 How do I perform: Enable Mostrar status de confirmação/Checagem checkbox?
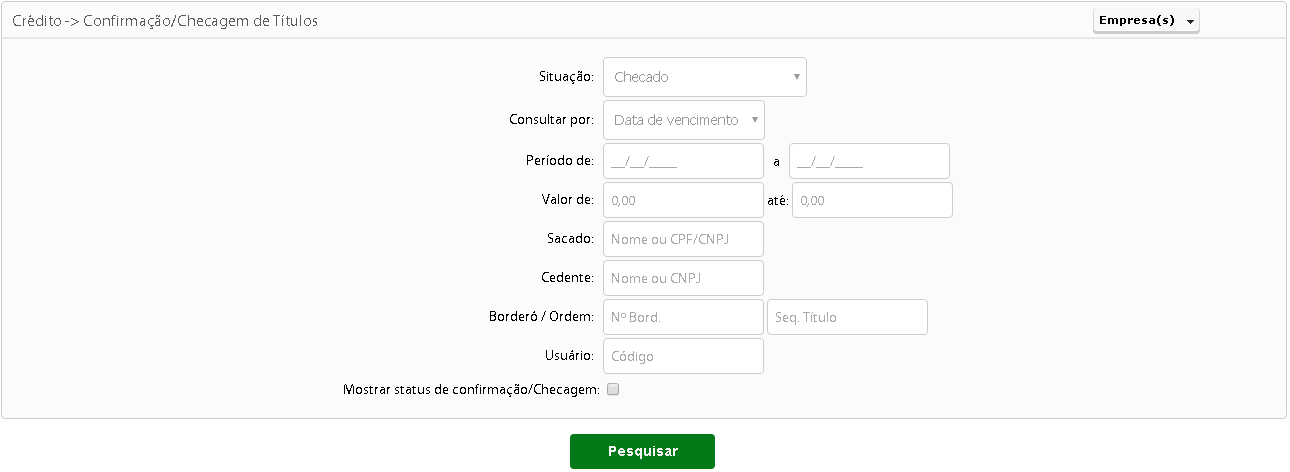coord(613,390)
